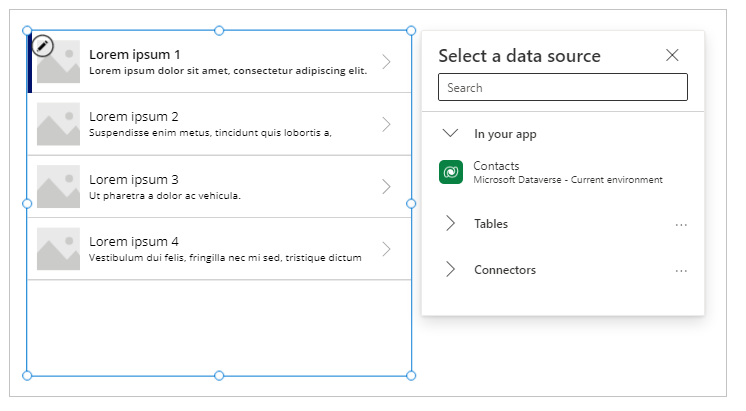Screen dimensions: 746x411
Task: Click the arrow next to Lorem ipsum 3
Action: tap(387, 187)
